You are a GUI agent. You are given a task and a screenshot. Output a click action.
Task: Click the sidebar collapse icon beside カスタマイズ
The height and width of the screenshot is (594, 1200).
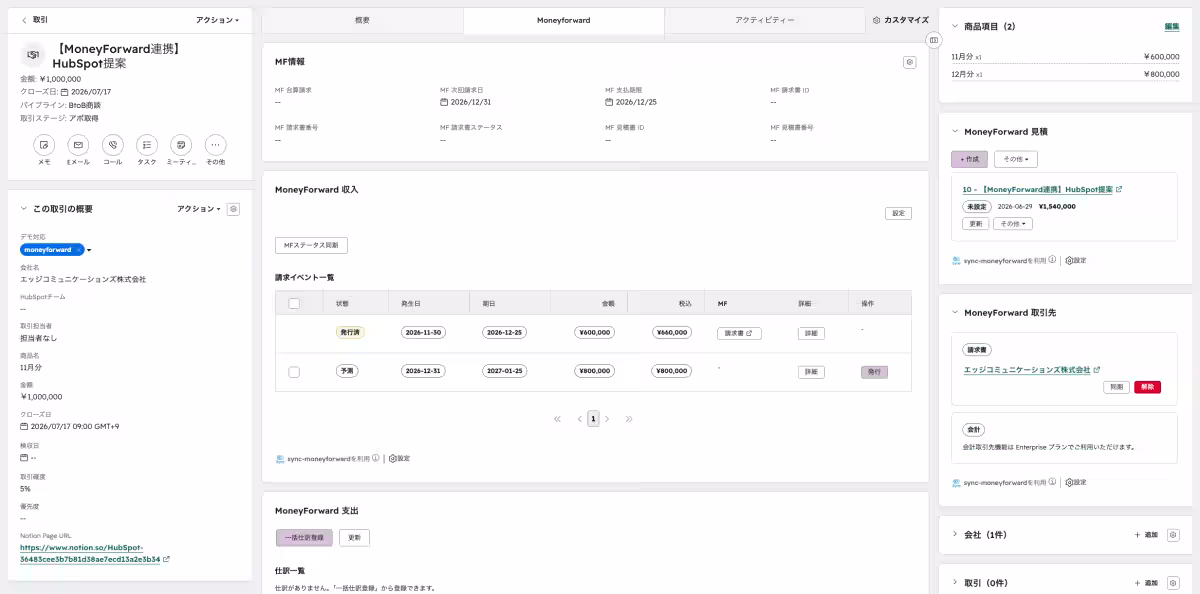coord(933,40)
